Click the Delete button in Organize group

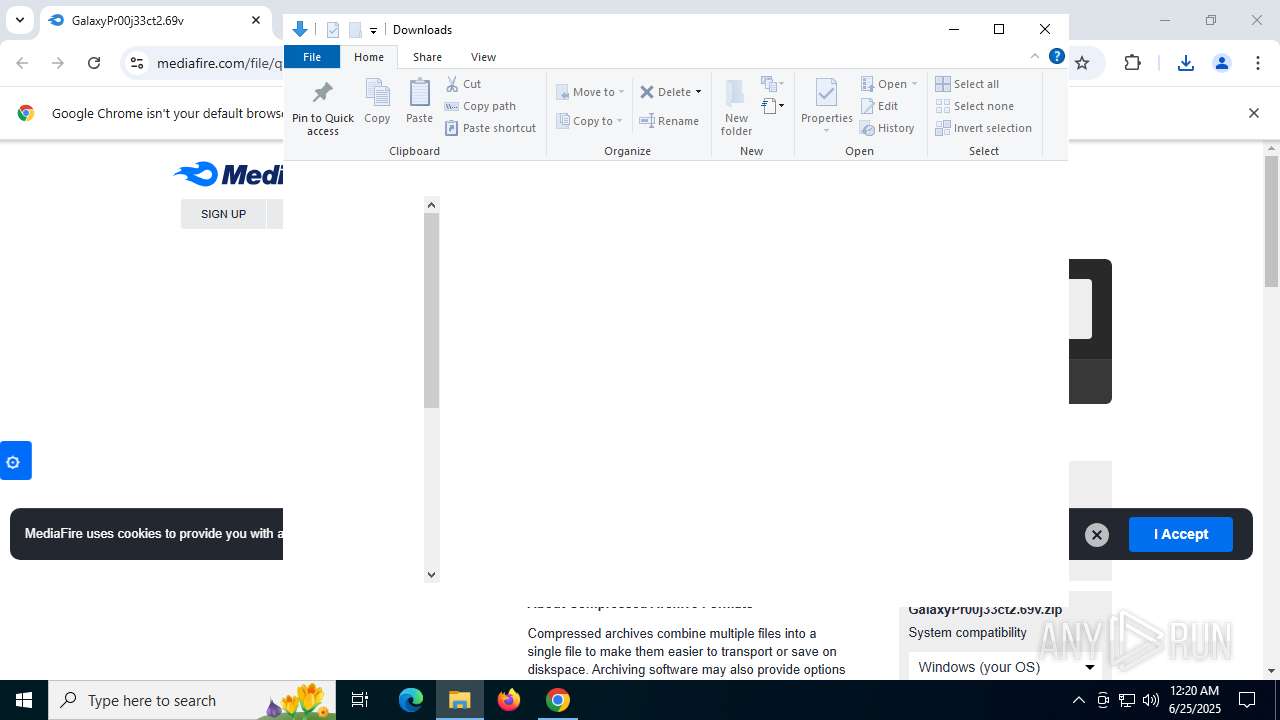[x=666, y=92]
